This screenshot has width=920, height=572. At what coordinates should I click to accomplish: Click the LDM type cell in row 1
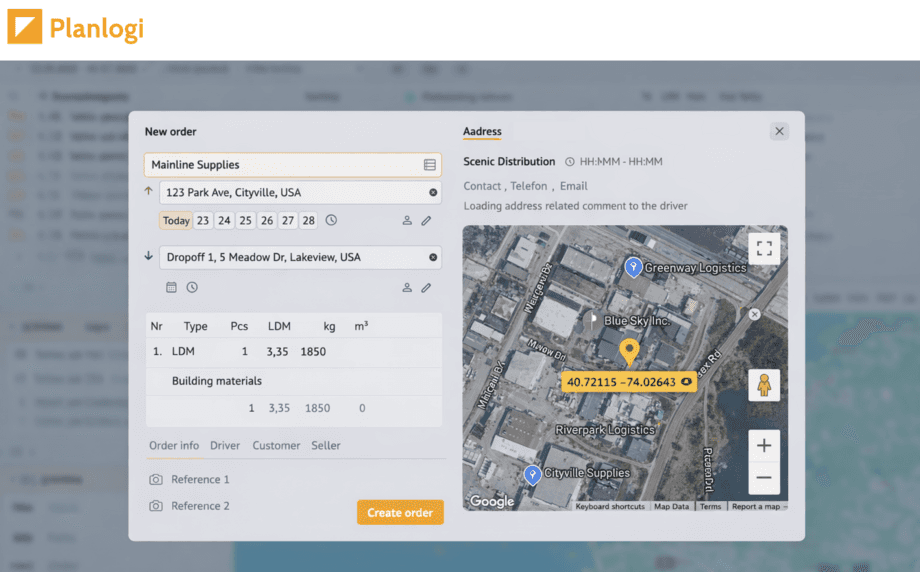click(183, 351)
